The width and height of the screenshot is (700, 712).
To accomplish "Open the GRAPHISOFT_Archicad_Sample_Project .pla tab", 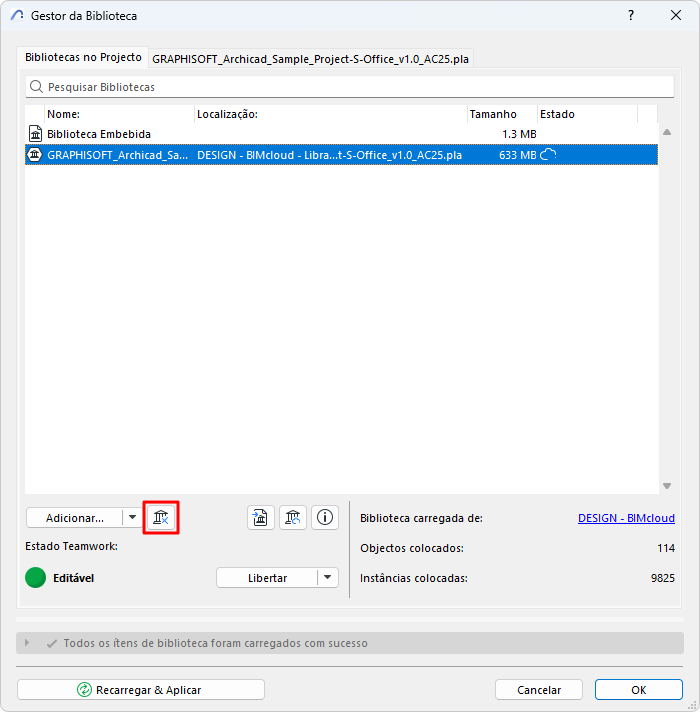I will (x=311, y=59).
